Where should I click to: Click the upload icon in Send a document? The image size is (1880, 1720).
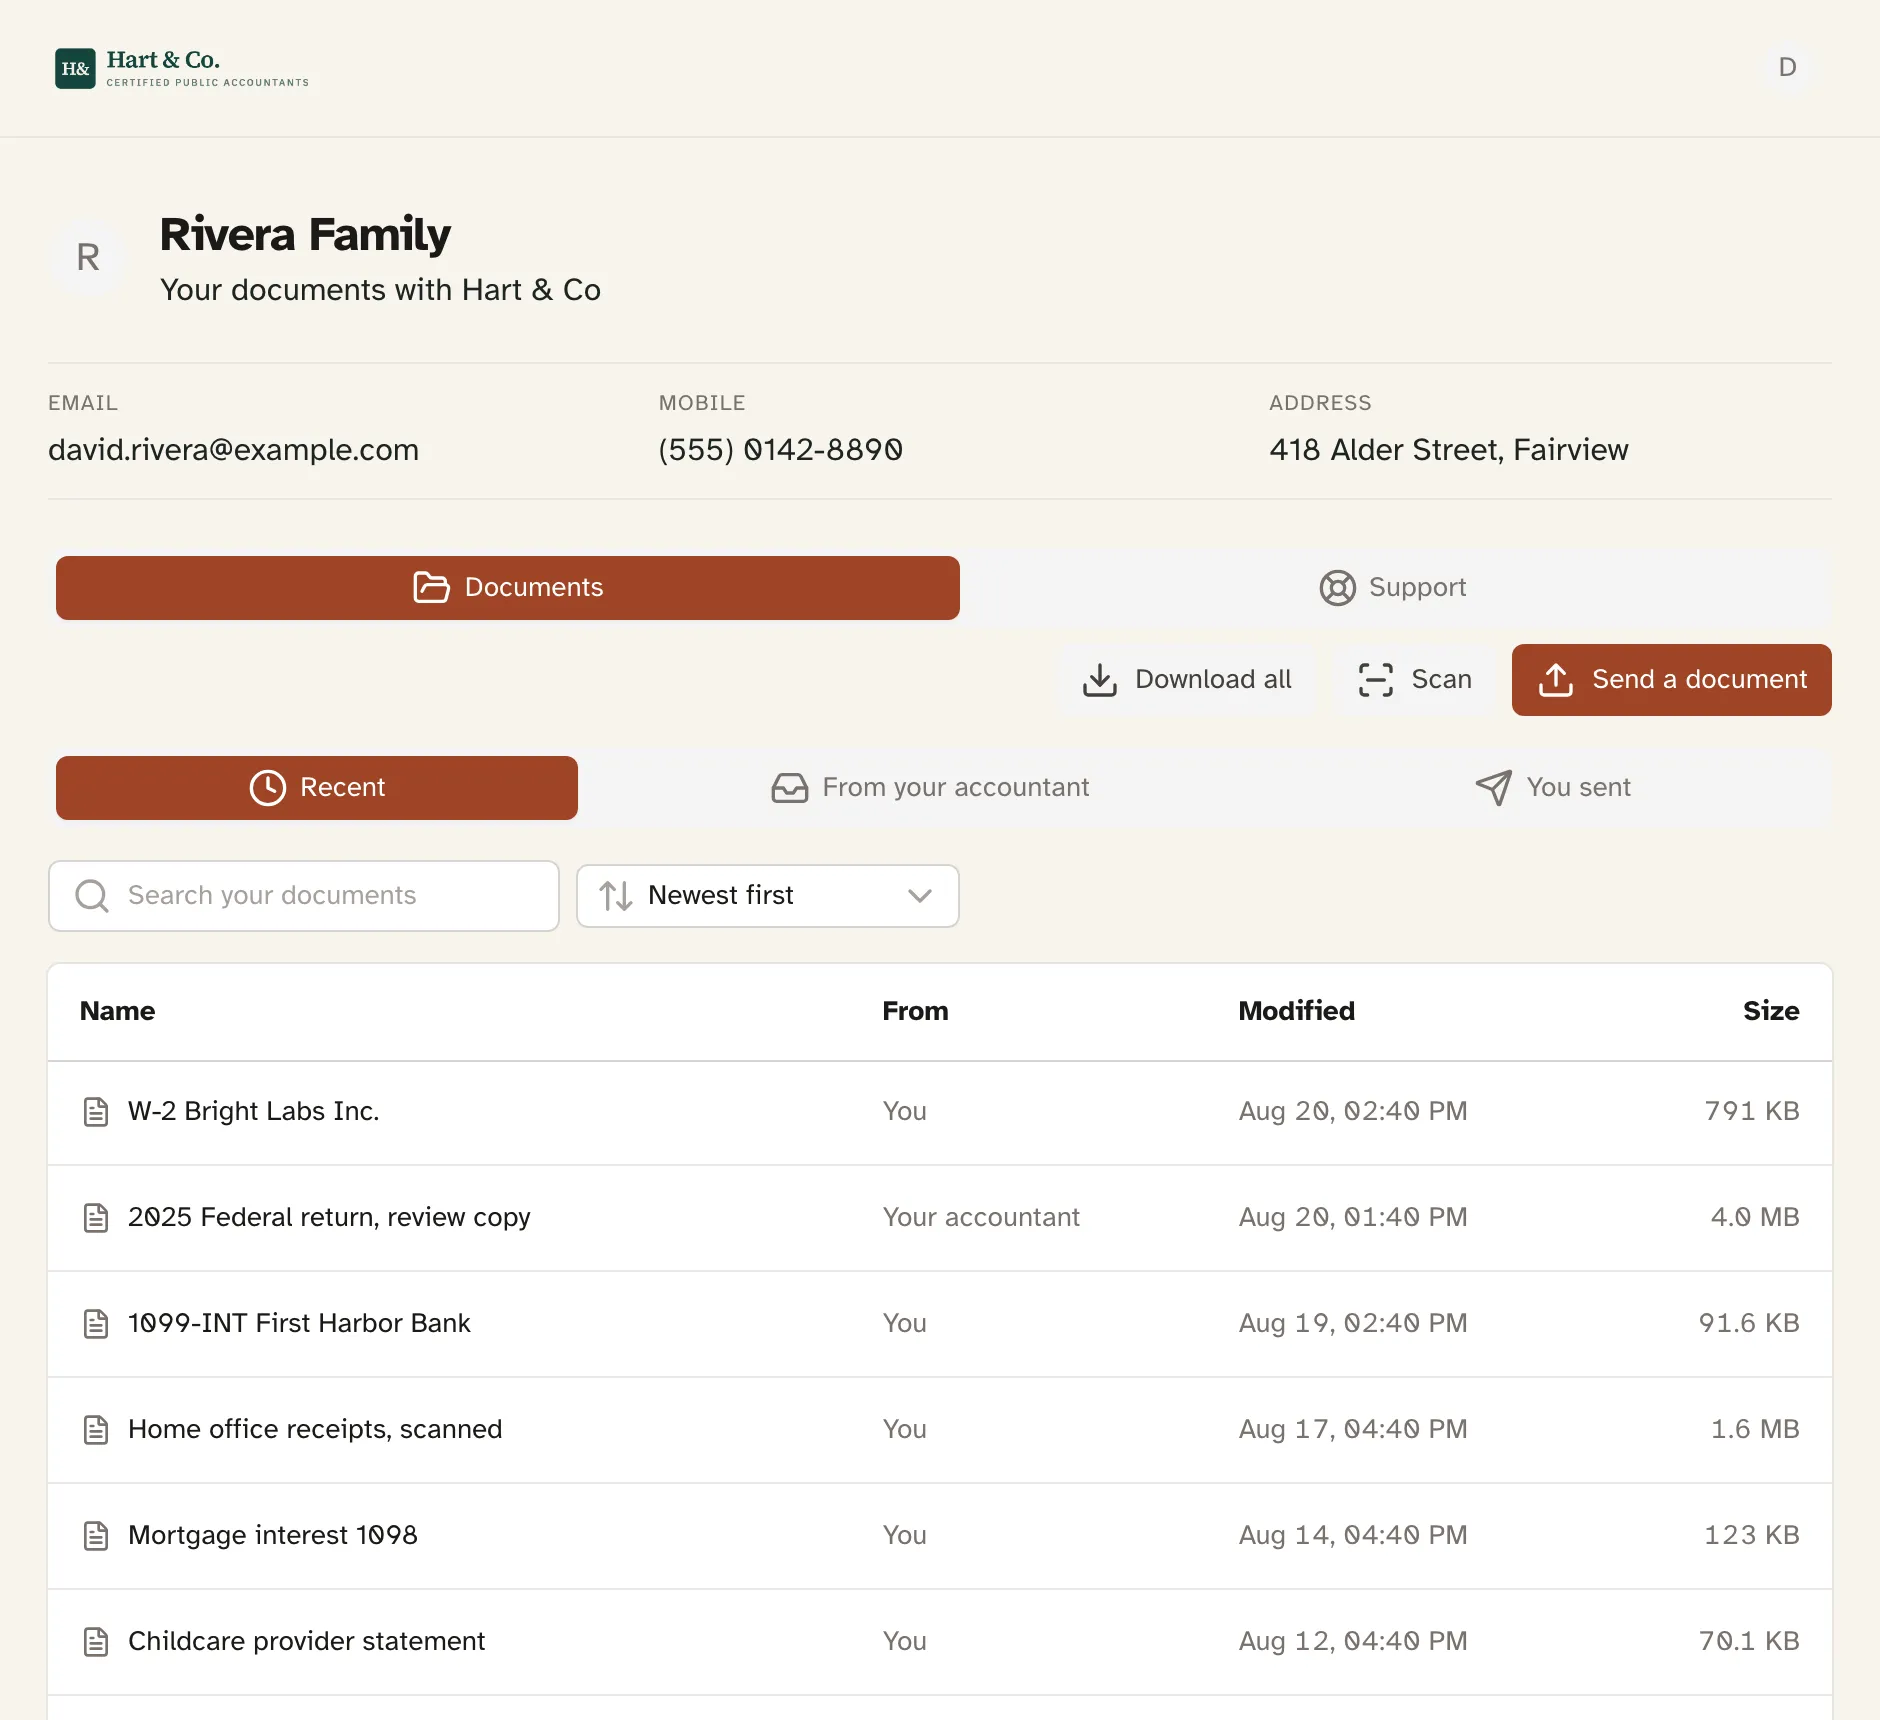click(1555, 680)
